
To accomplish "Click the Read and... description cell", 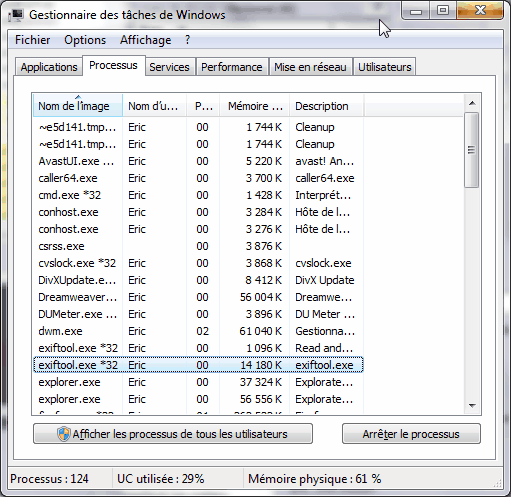I will click(x=324, y=348).
